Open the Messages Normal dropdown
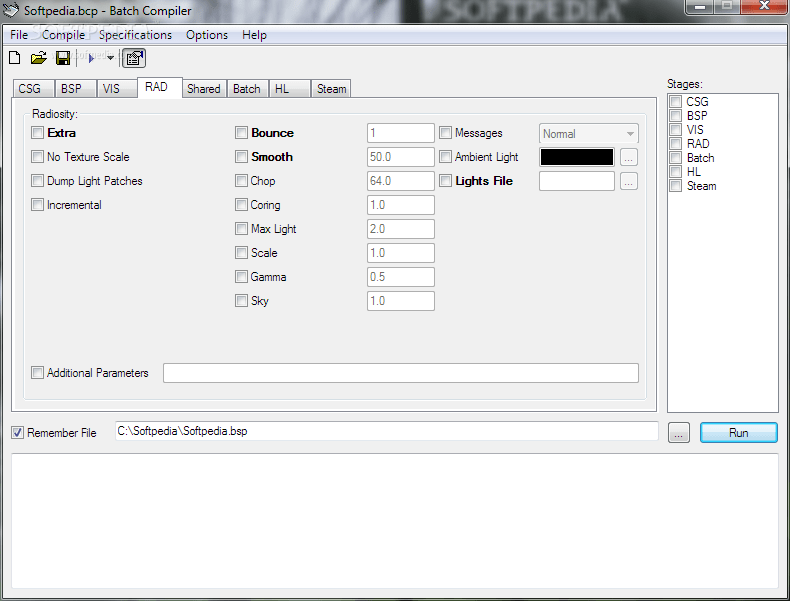This screenshot has height=601, width=790. pyautogui.click(x=588, y=133)
